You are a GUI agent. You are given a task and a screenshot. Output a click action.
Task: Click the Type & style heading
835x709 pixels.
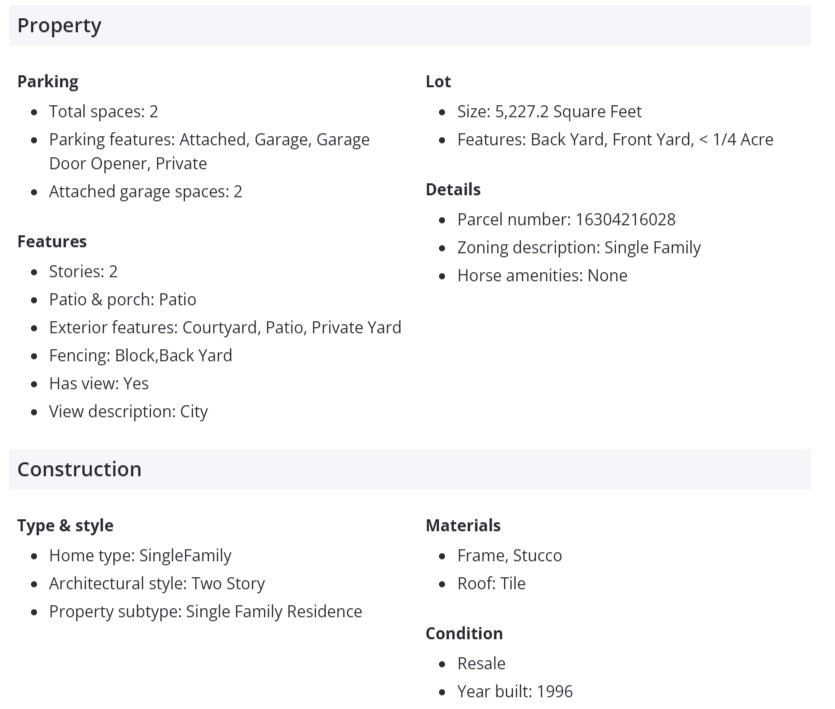[65, 526]
